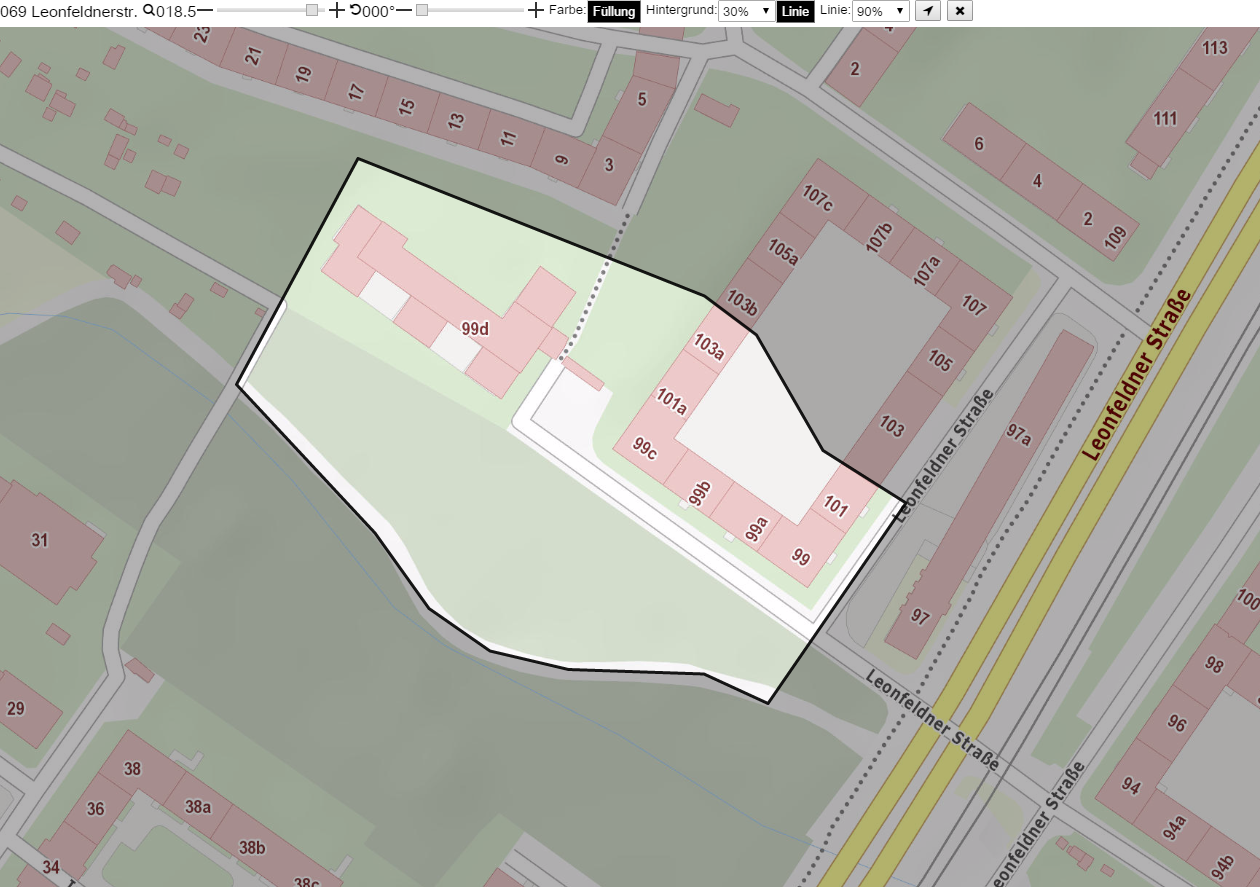1260x887 pixels.
Task: Decrease rotation with the minus icon
Action: (x=405, y=10)
